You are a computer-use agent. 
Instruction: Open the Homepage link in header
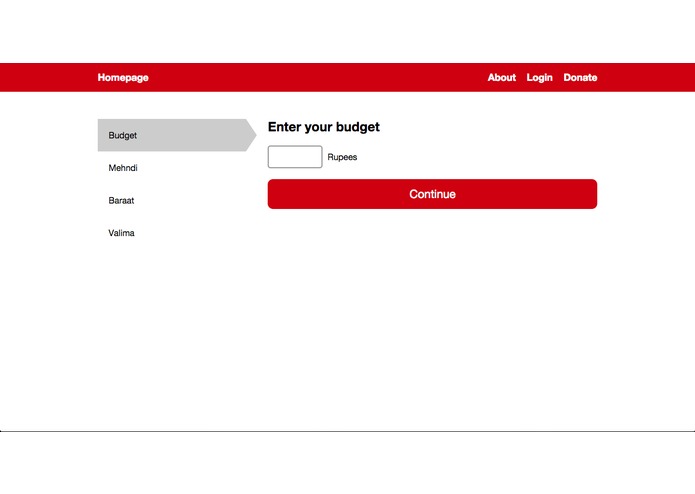pyautogui.click(x=123, y=78)
